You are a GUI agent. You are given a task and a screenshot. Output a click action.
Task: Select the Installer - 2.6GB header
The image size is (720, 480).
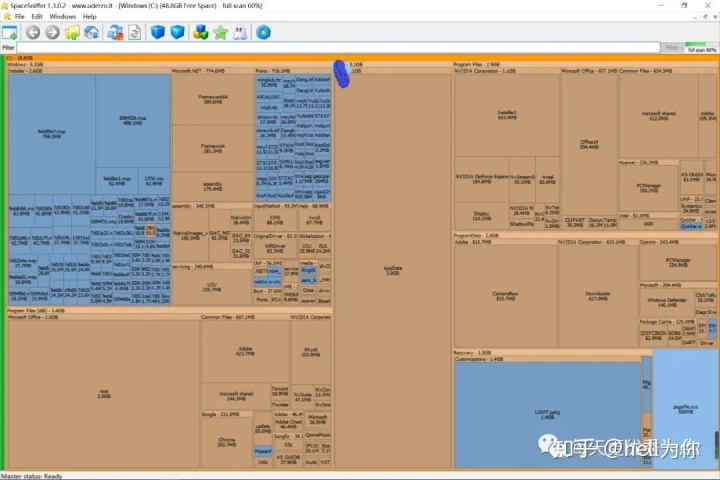[x=89, y=71]
